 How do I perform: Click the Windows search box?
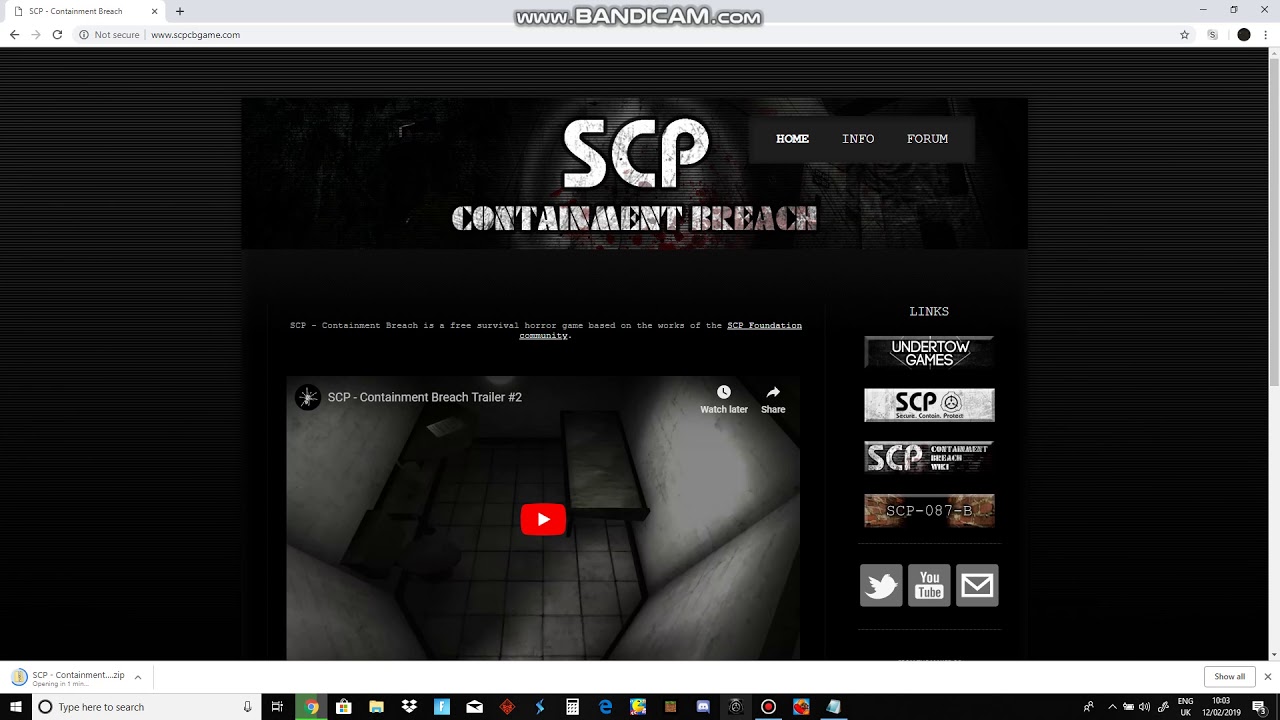145,707
